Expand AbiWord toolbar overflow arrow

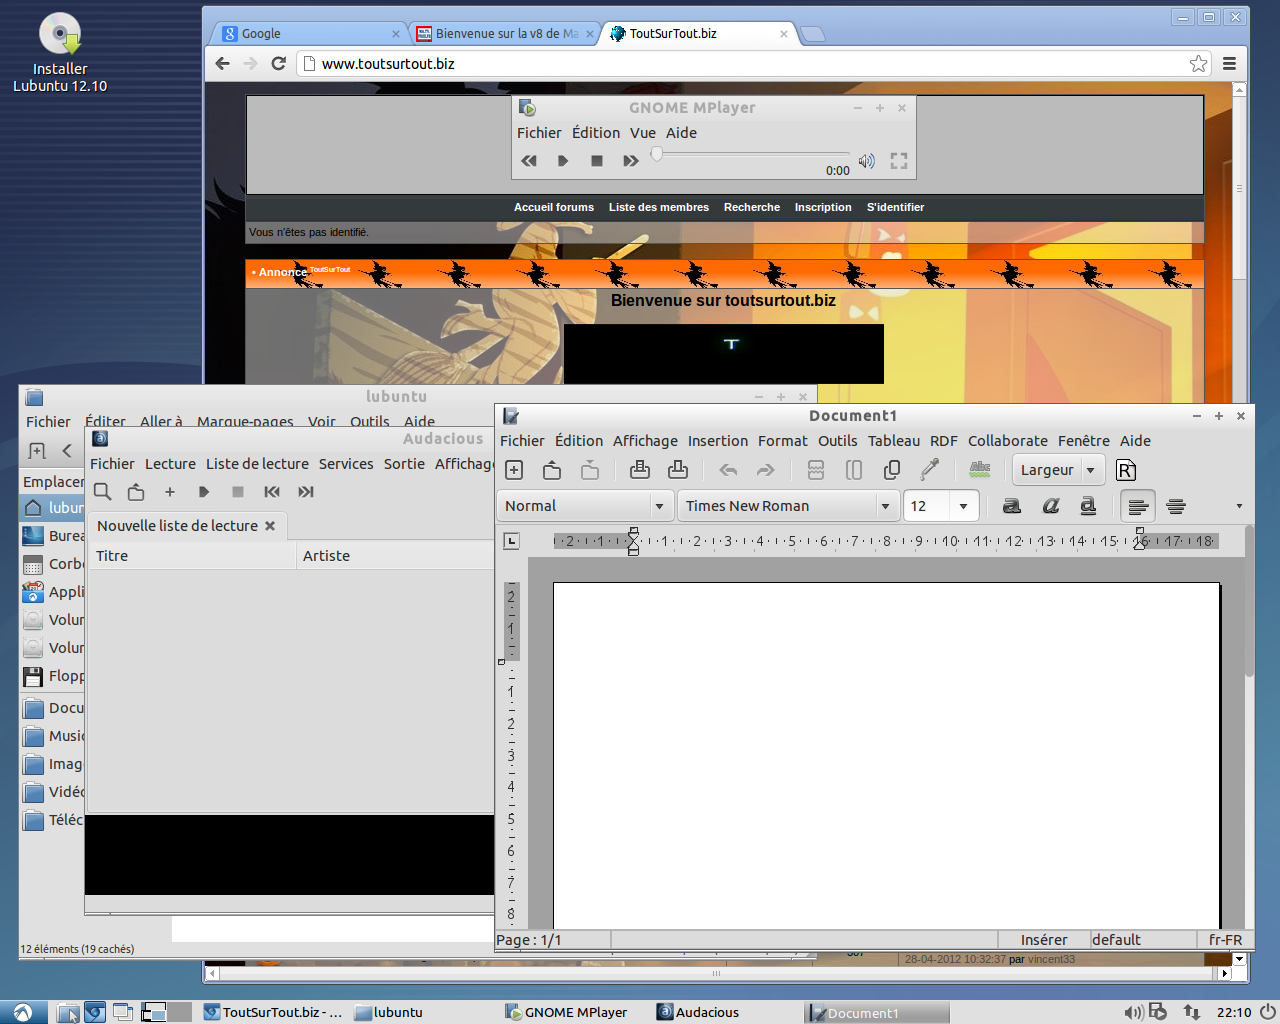click(1239, 506)
